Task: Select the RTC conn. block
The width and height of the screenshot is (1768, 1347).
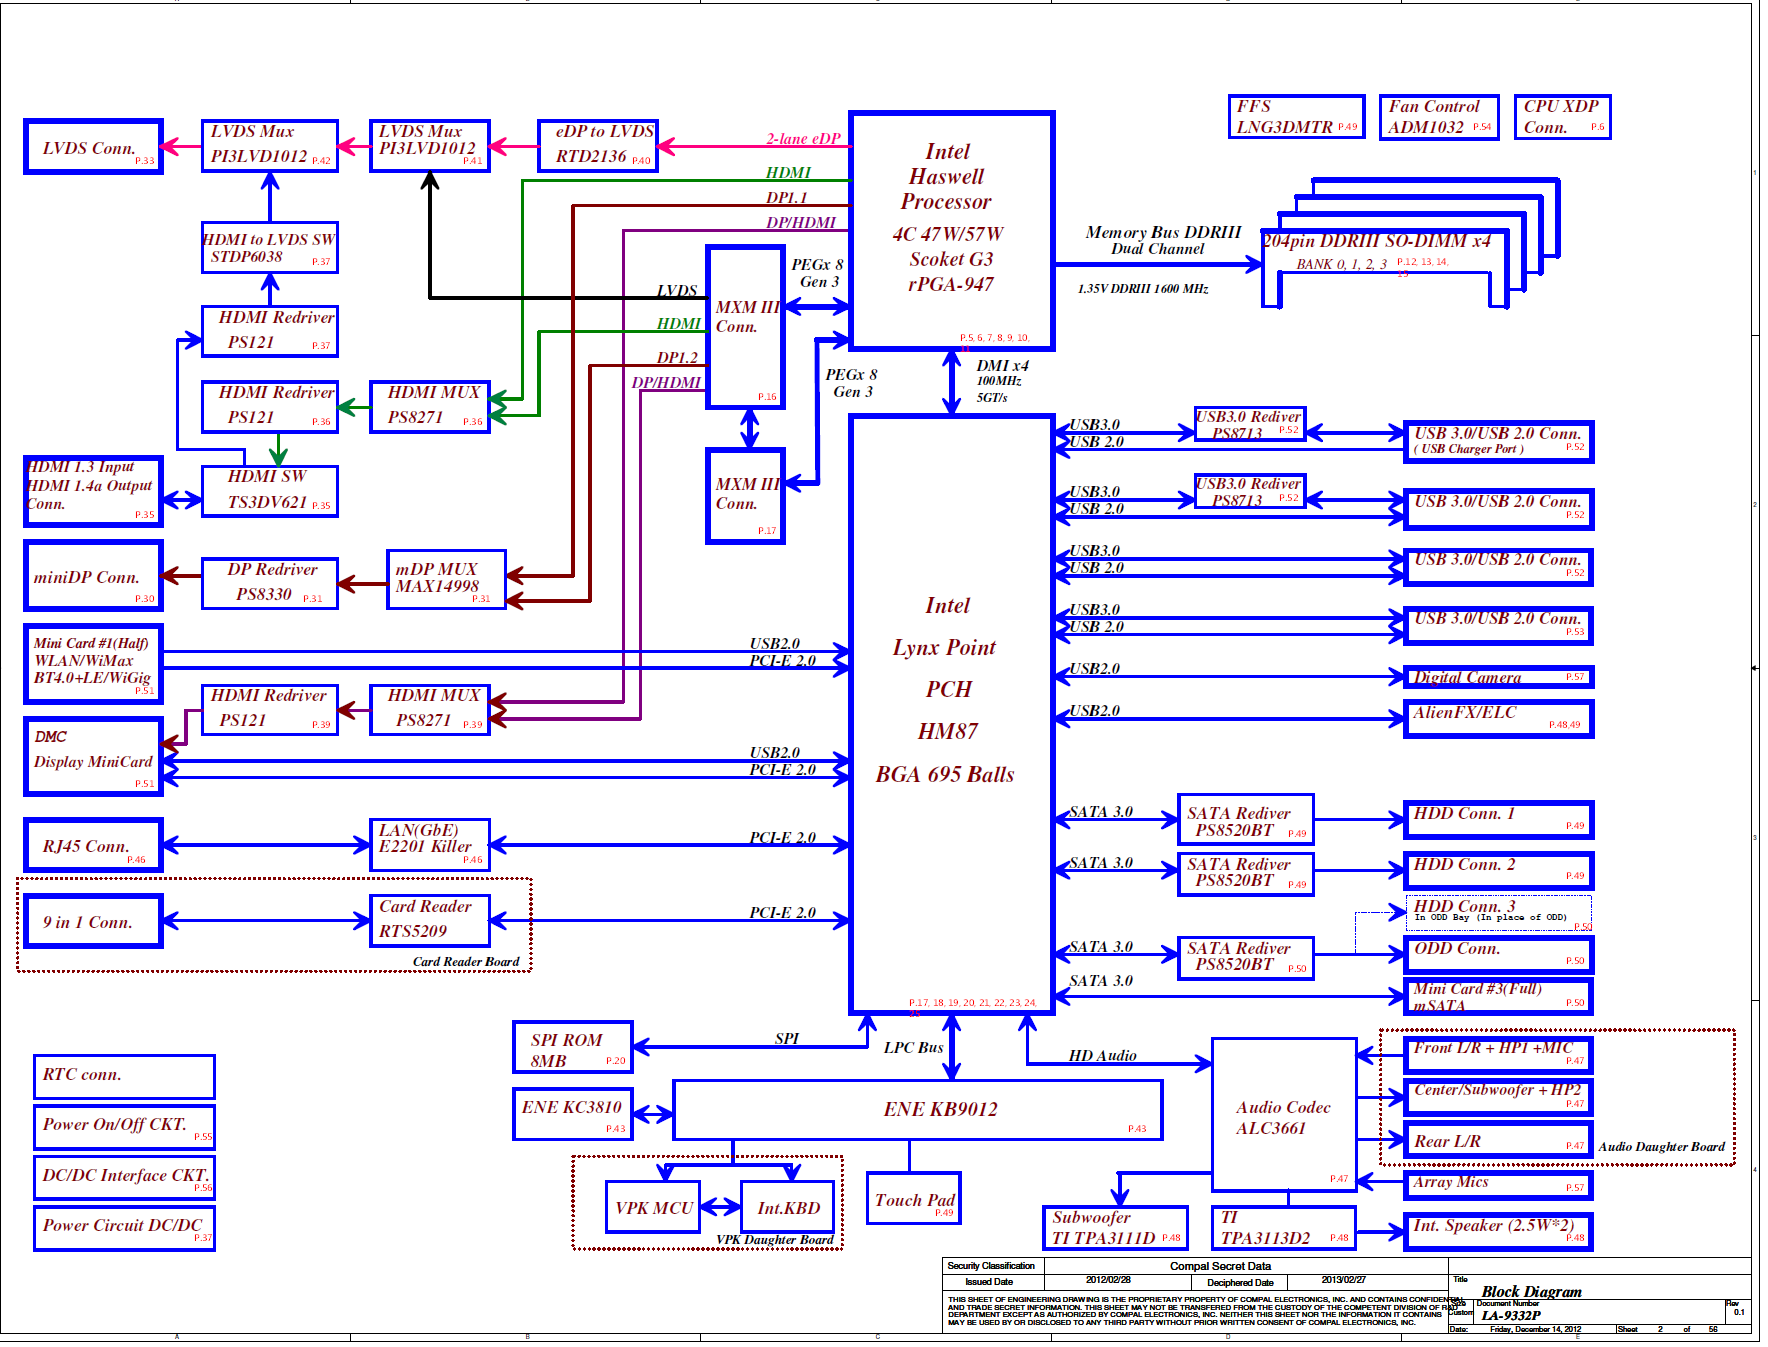Action: [x=124, y=1076]
